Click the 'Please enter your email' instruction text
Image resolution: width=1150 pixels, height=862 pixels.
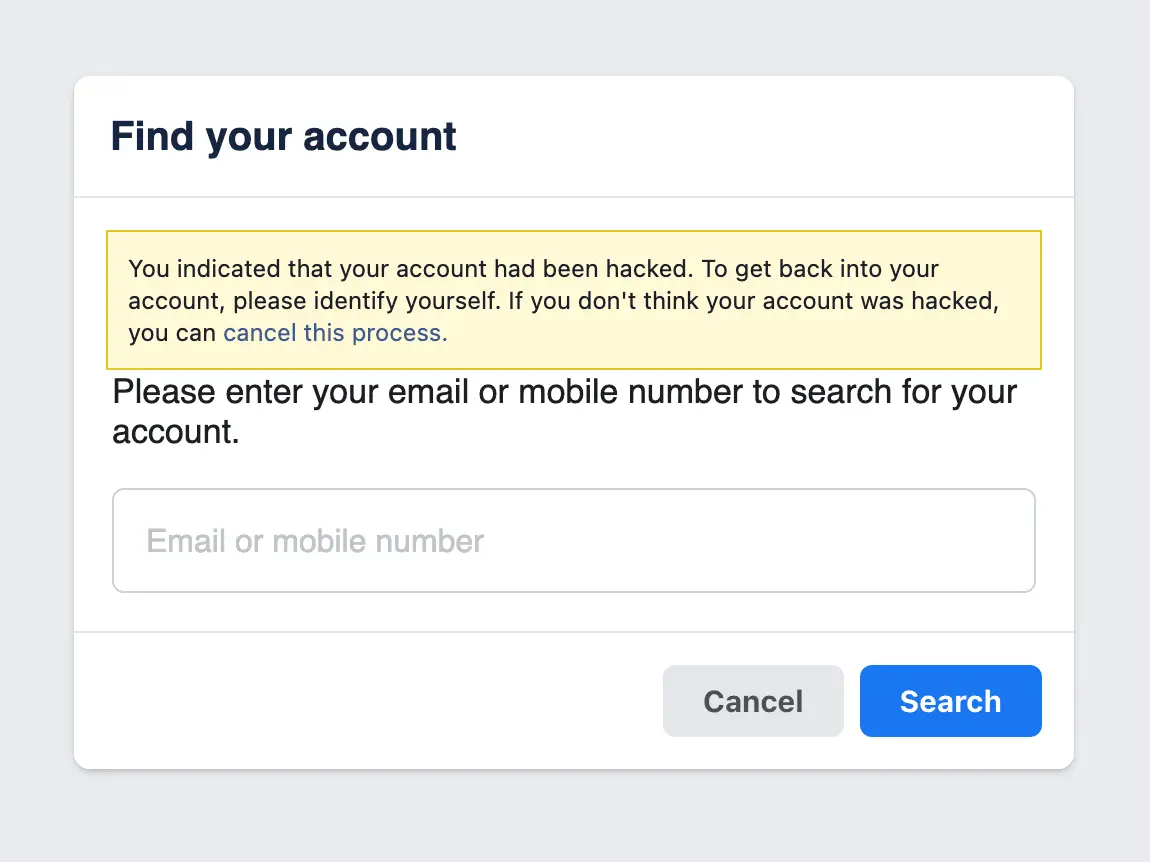click(x=400, y=392)
